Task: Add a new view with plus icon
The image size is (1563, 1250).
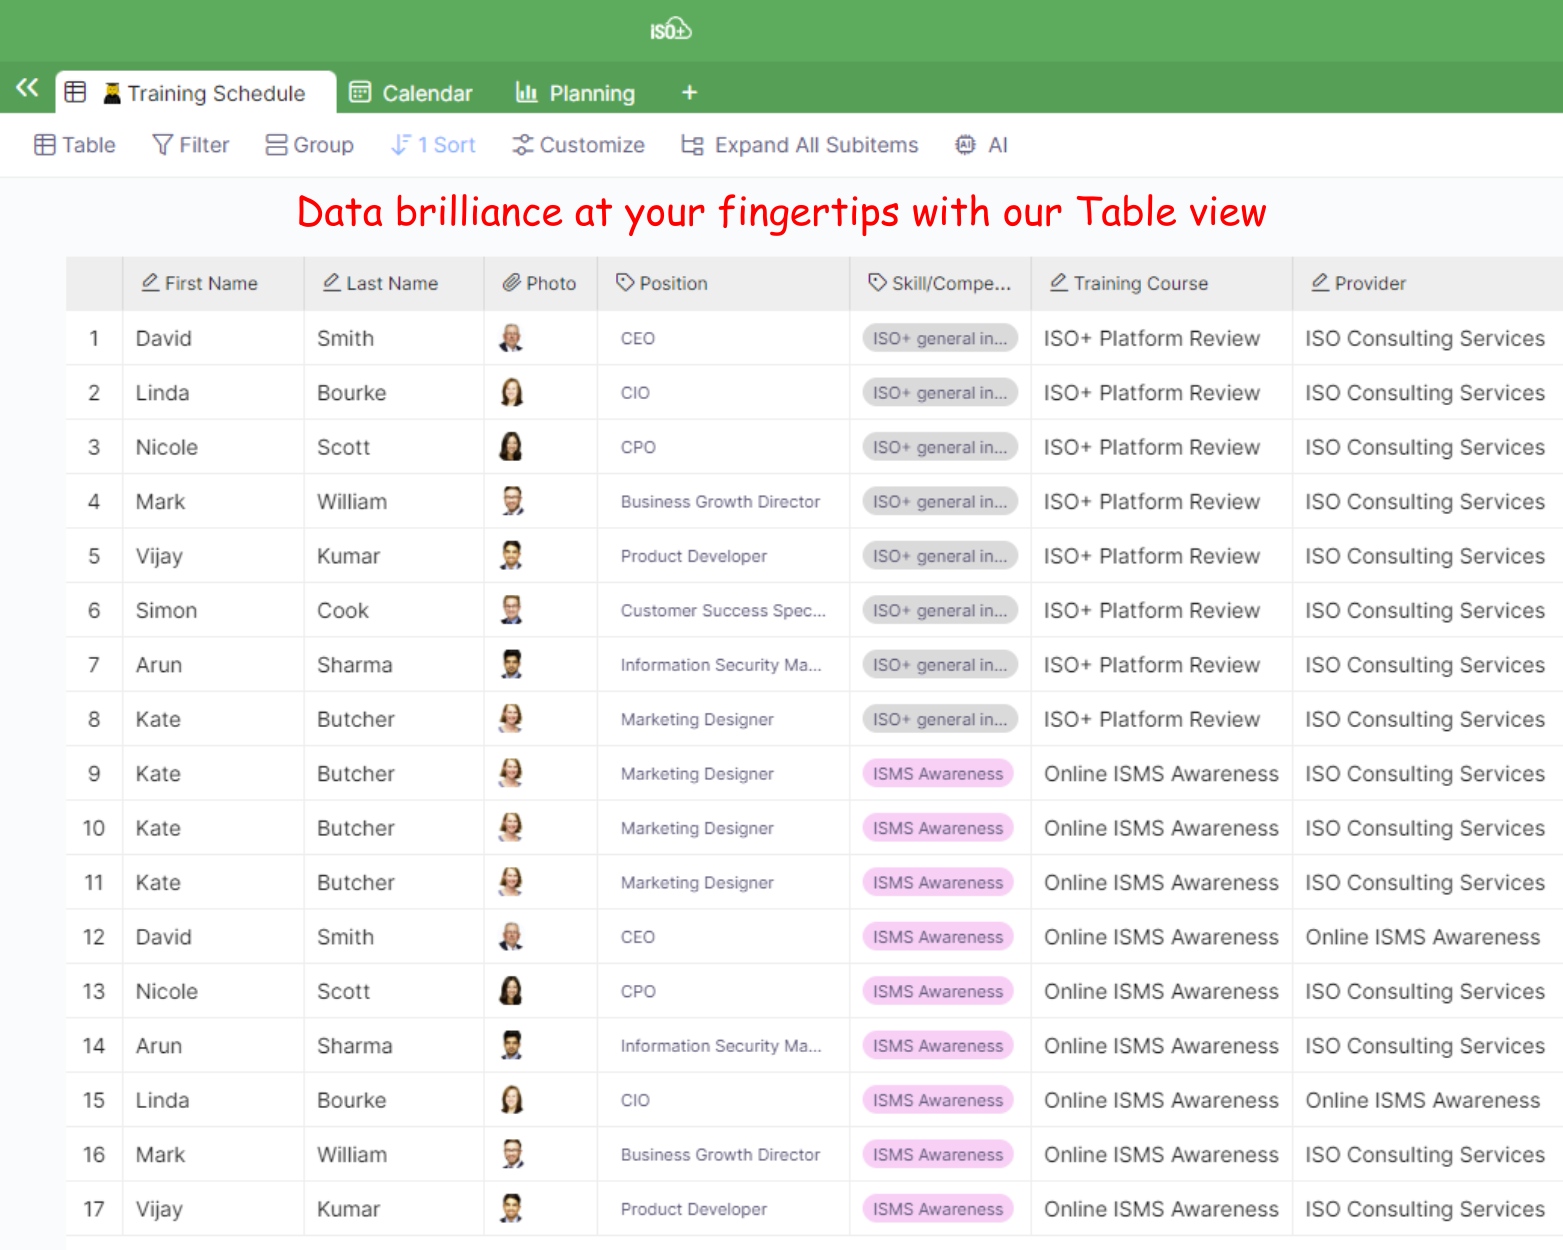Action: tap(689, 93)
